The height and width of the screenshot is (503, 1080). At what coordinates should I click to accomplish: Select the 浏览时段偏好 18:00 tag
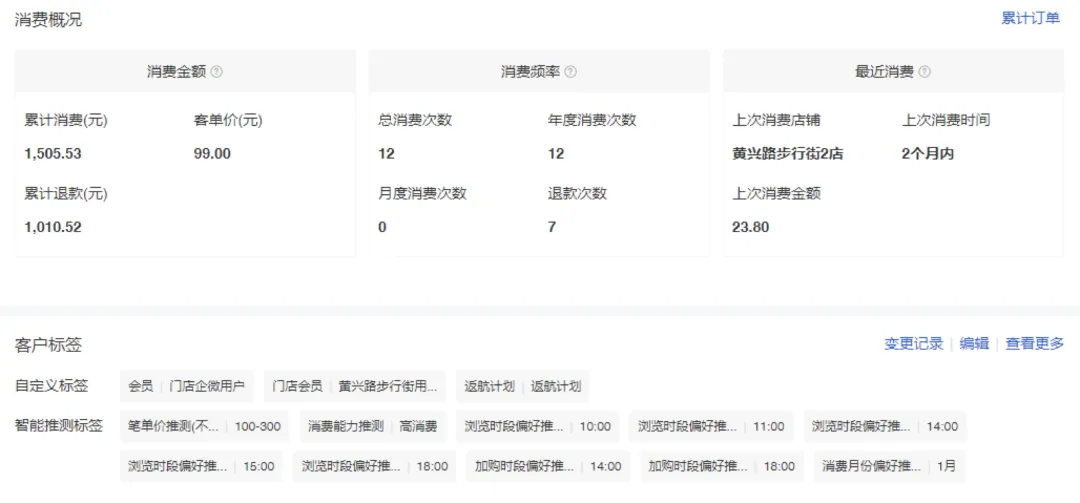click(374, 466)
